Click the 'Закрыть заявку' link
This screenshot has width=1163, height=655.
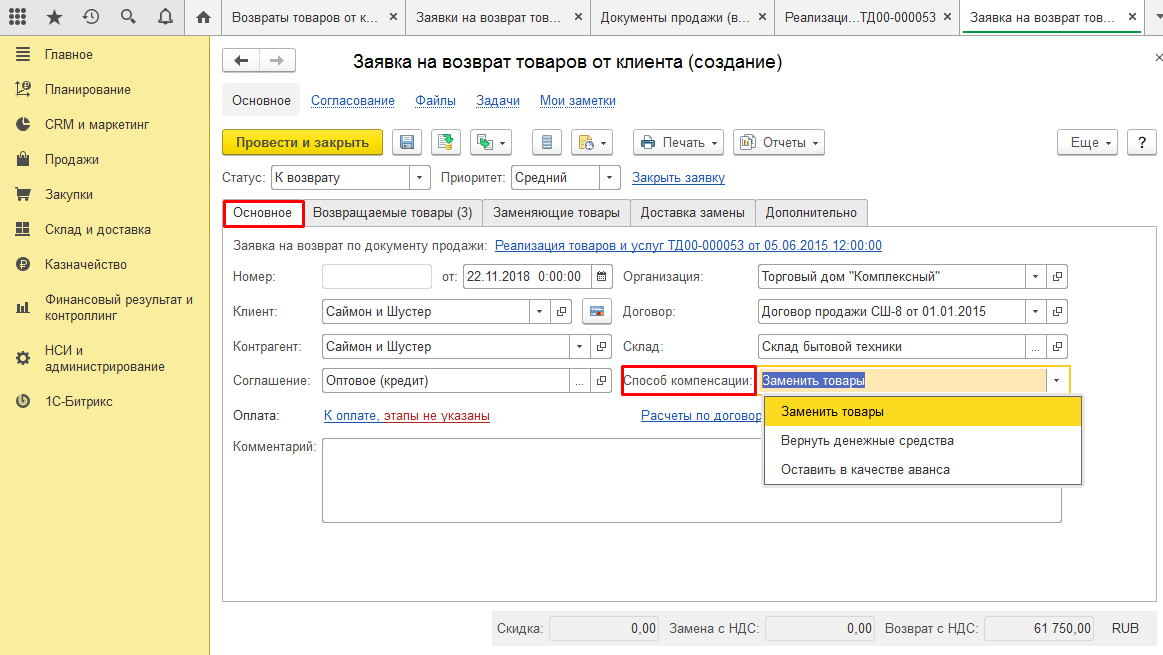tap(678, 178)
